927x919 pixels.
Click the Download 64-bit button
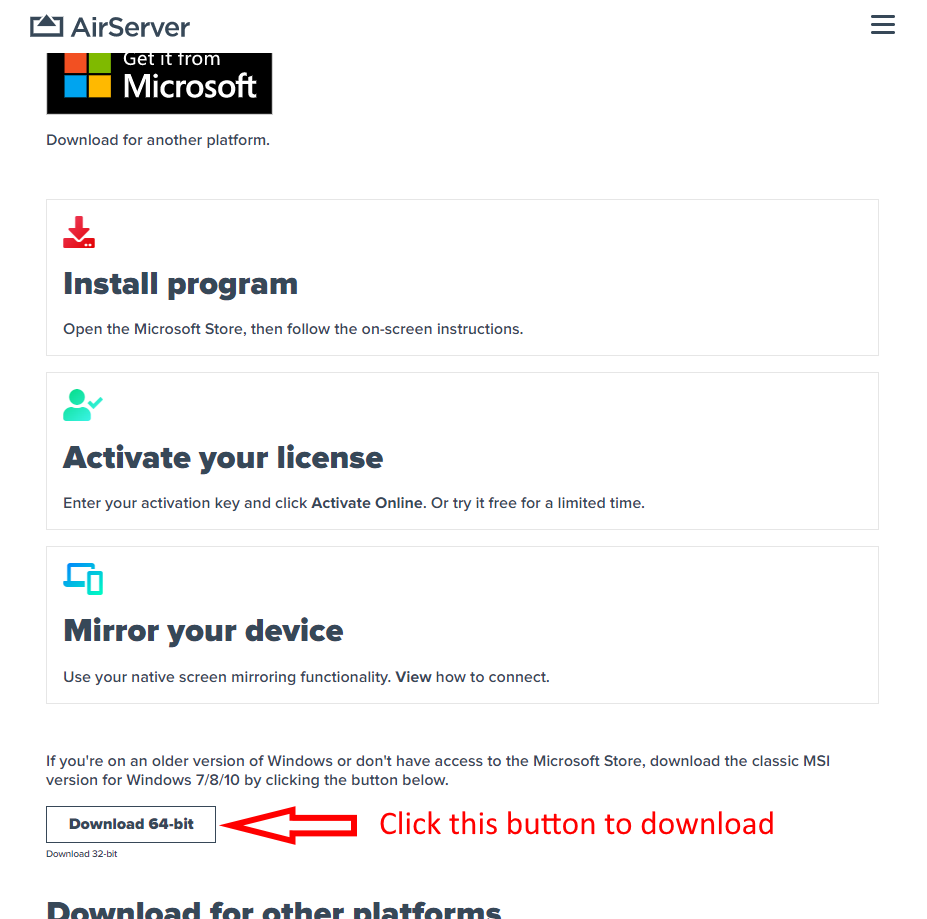coord(131,824)
